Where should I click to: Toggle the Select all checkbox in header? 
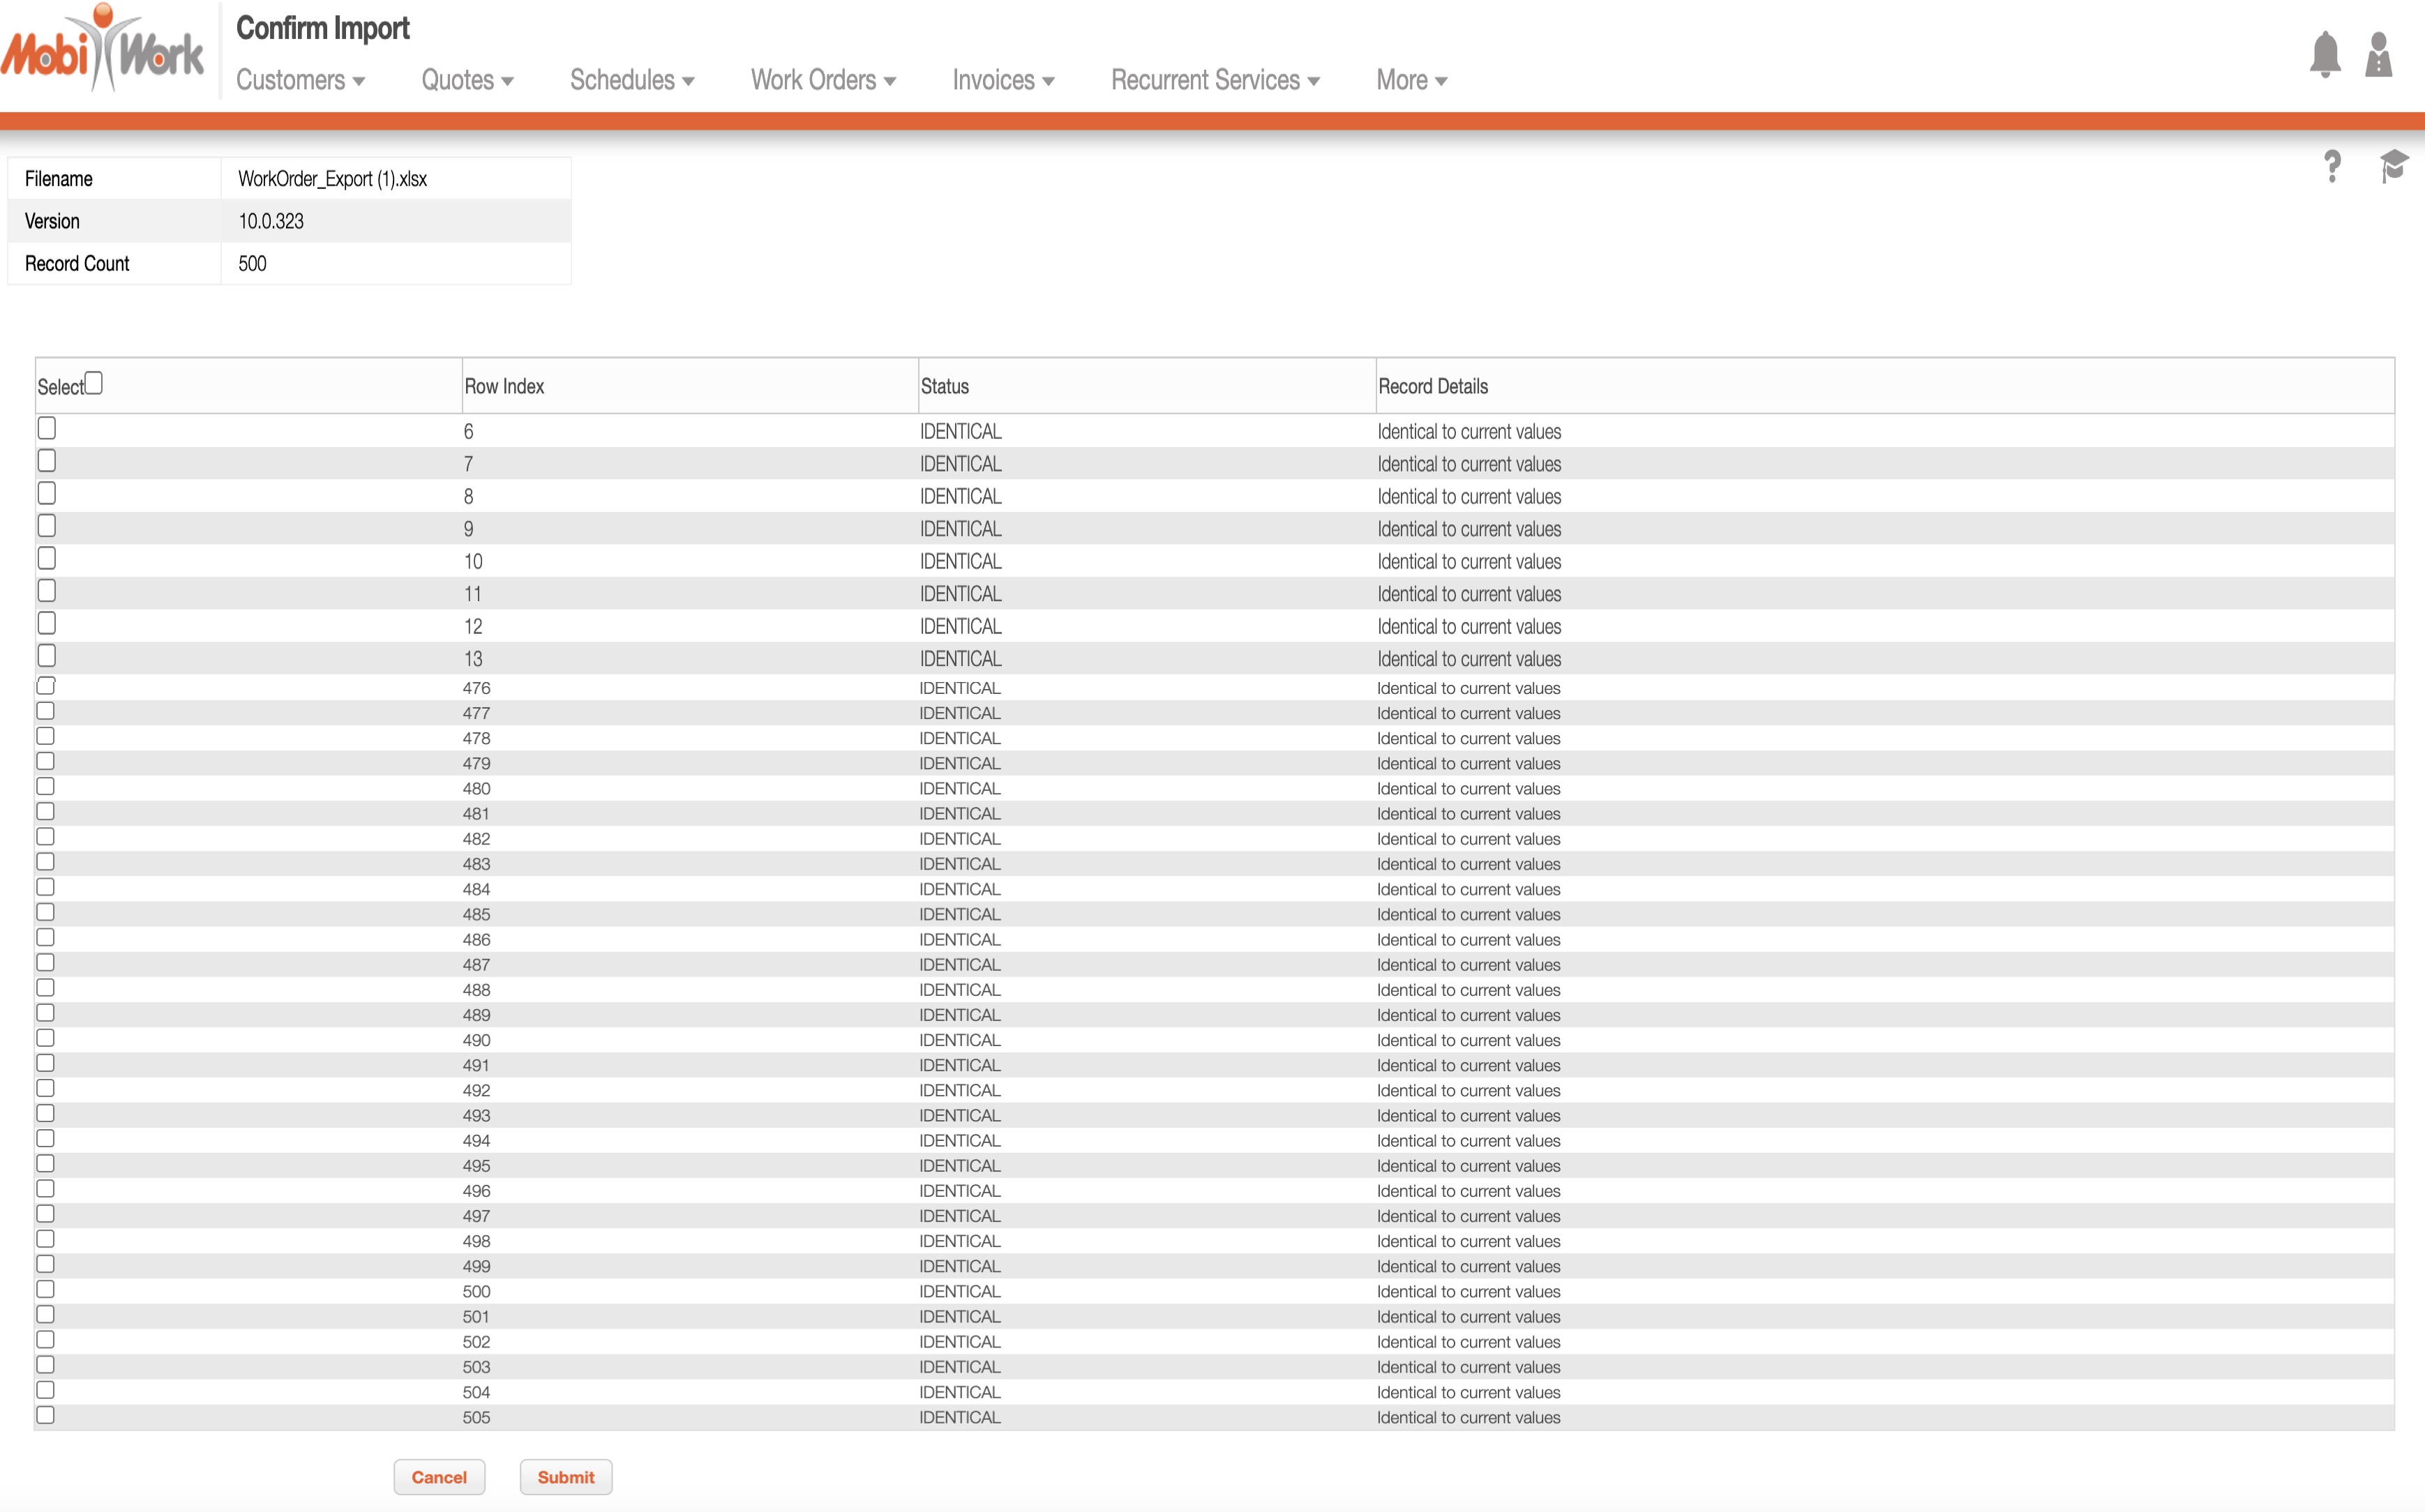(x=94, y=383)
